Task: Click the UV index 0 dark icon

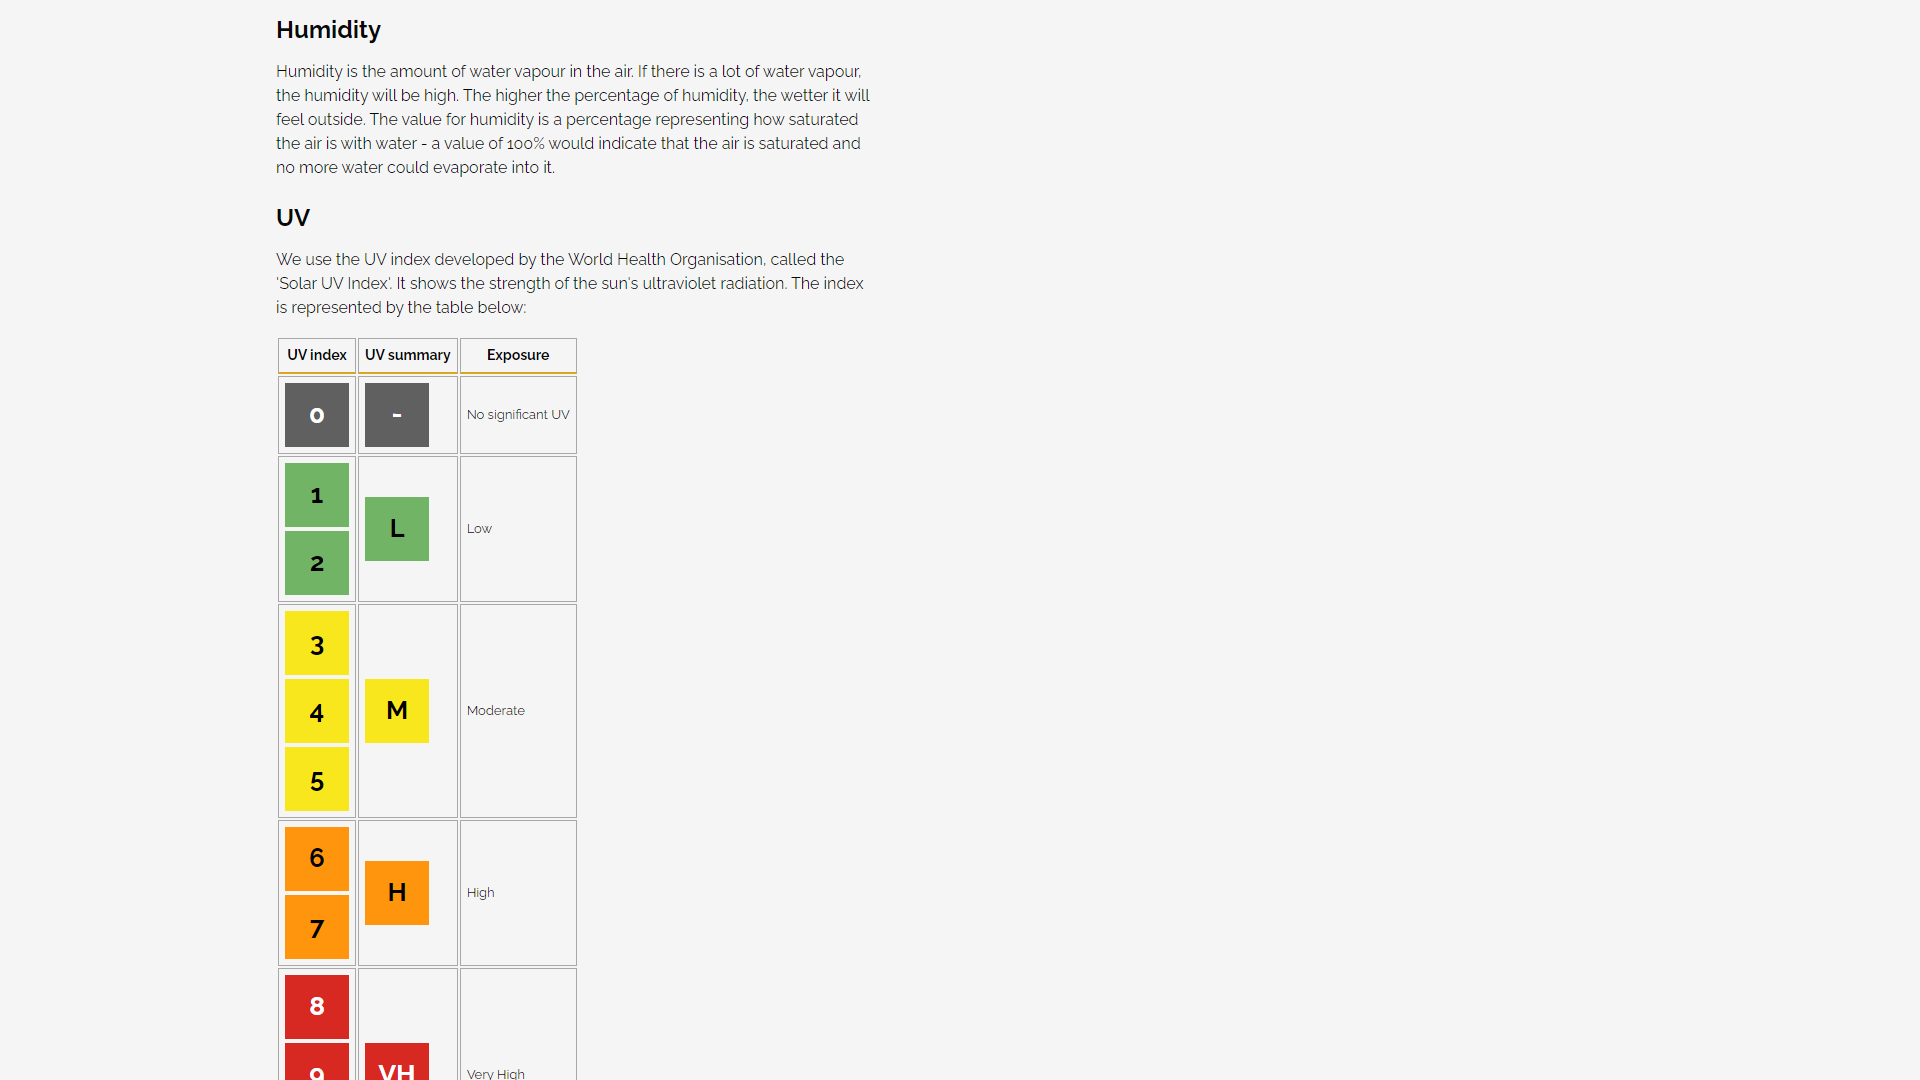Action: [x=318, y=414]
